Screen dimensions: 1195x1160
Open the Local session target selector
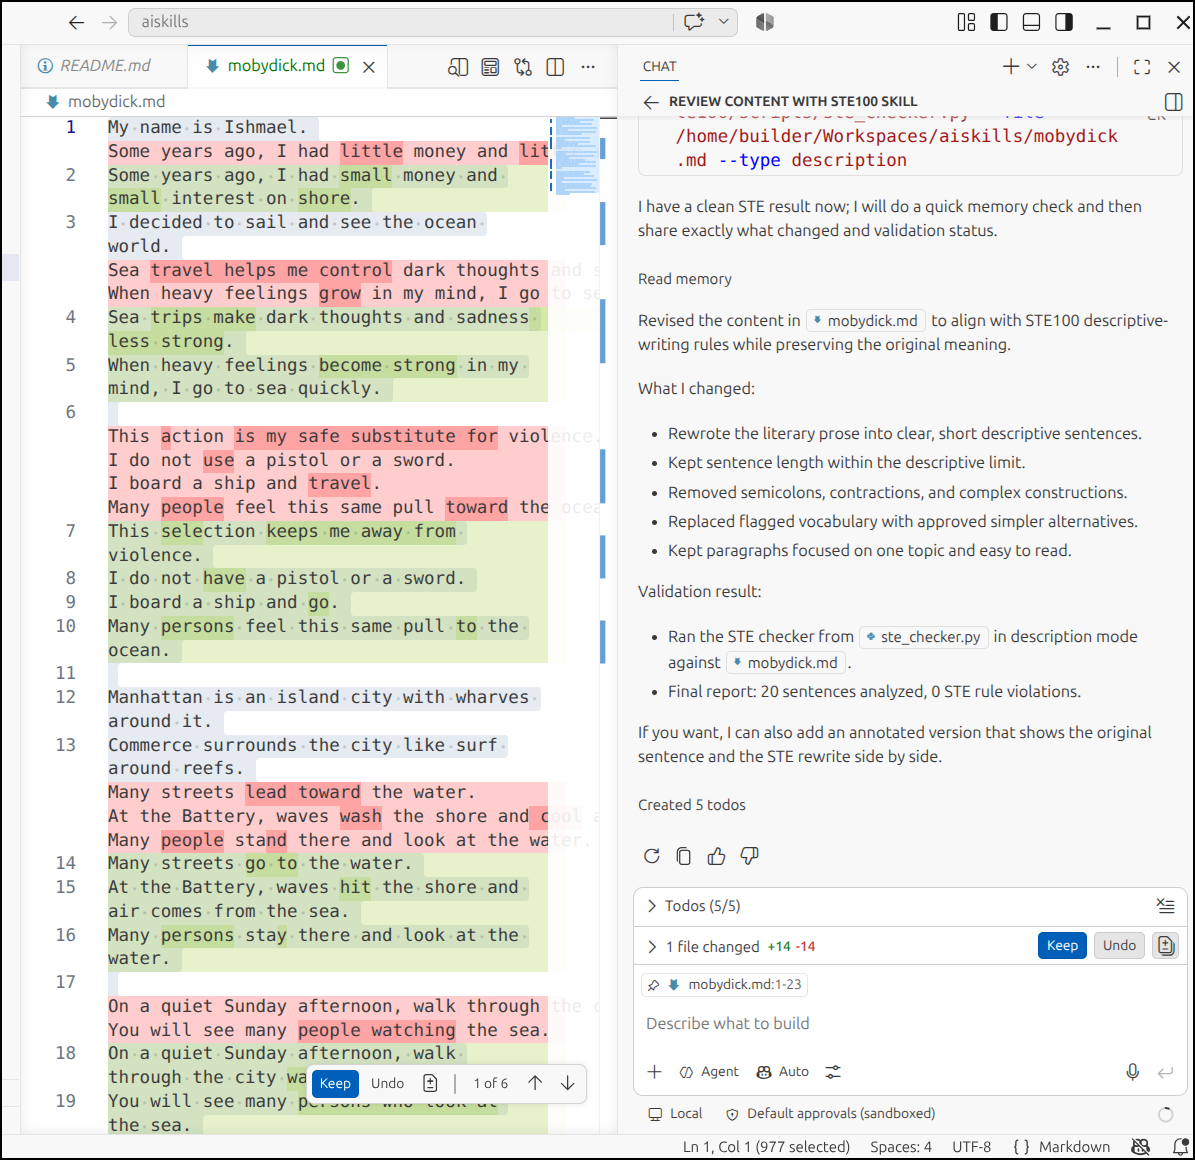pos(675,1114)
